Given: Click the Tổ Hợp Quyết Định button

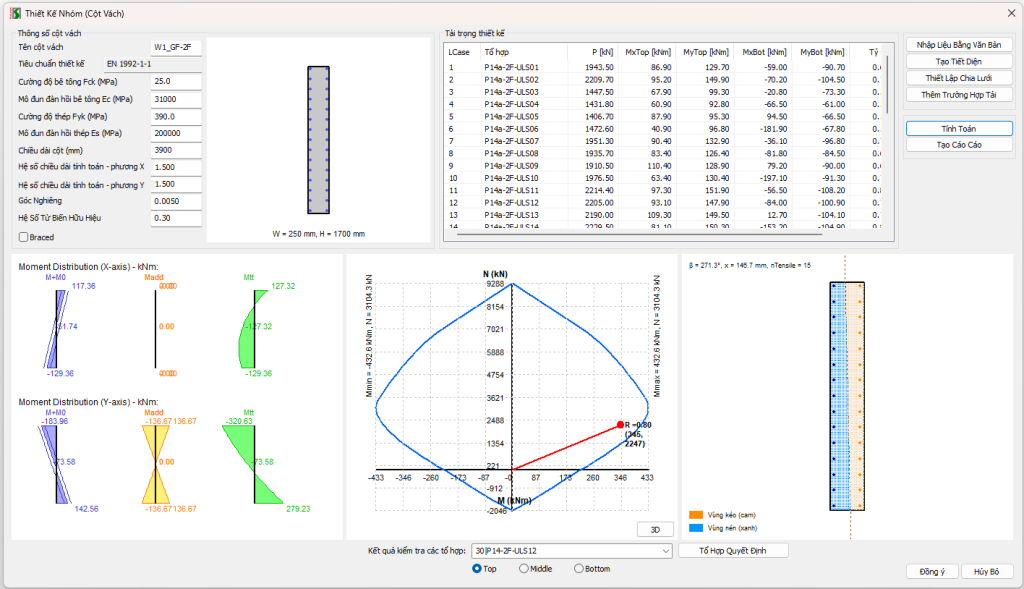Looking at the screenshot, I should point(734,551).
